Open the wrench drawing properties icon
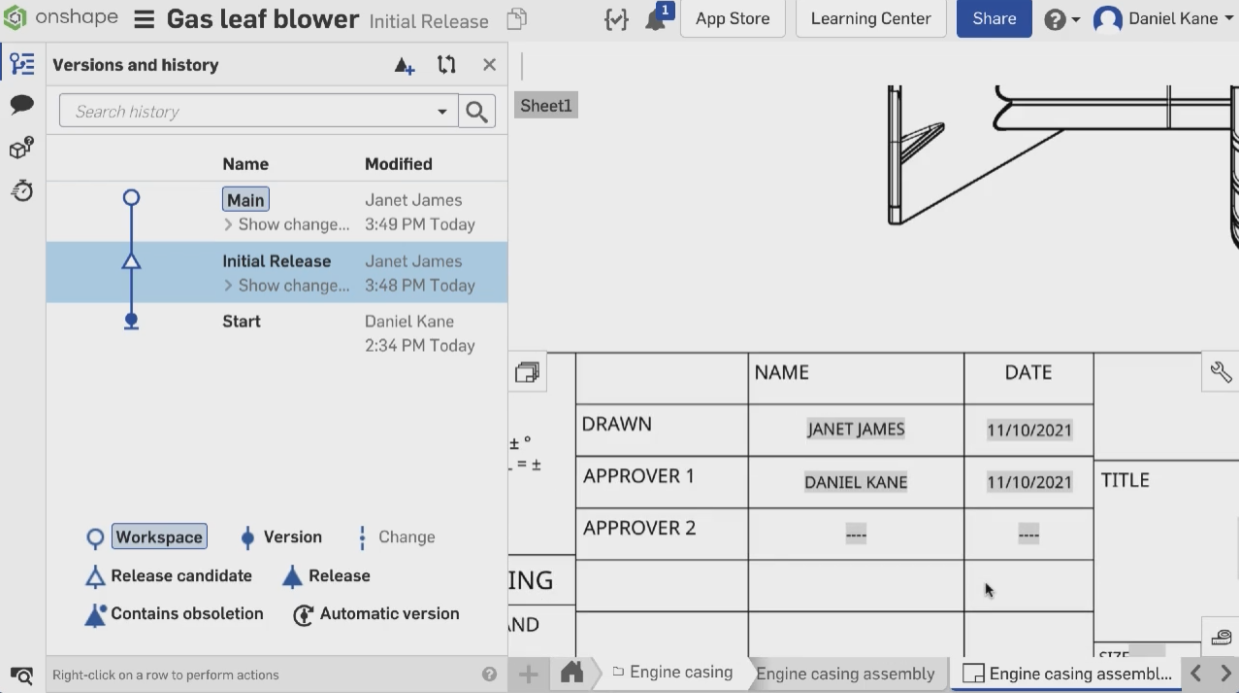 1221,372
